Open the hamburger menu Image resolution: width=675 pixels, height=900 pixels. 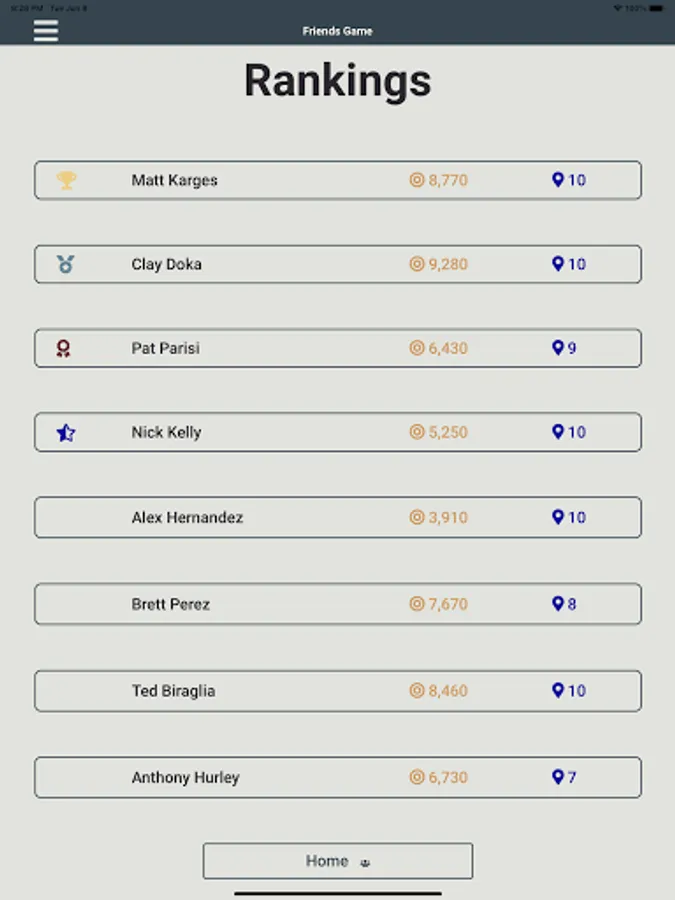pyautogui.click(x=46, y=30)
